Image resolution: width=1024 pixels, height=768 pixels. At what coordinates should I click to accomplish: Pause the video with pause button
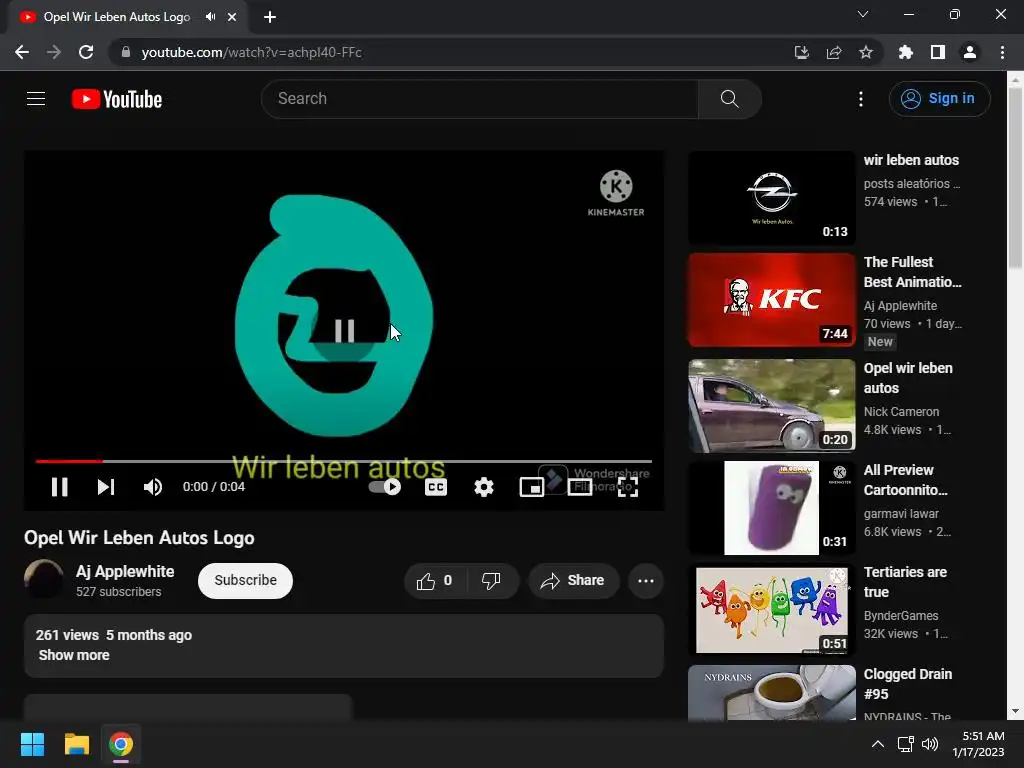point(59,487)
